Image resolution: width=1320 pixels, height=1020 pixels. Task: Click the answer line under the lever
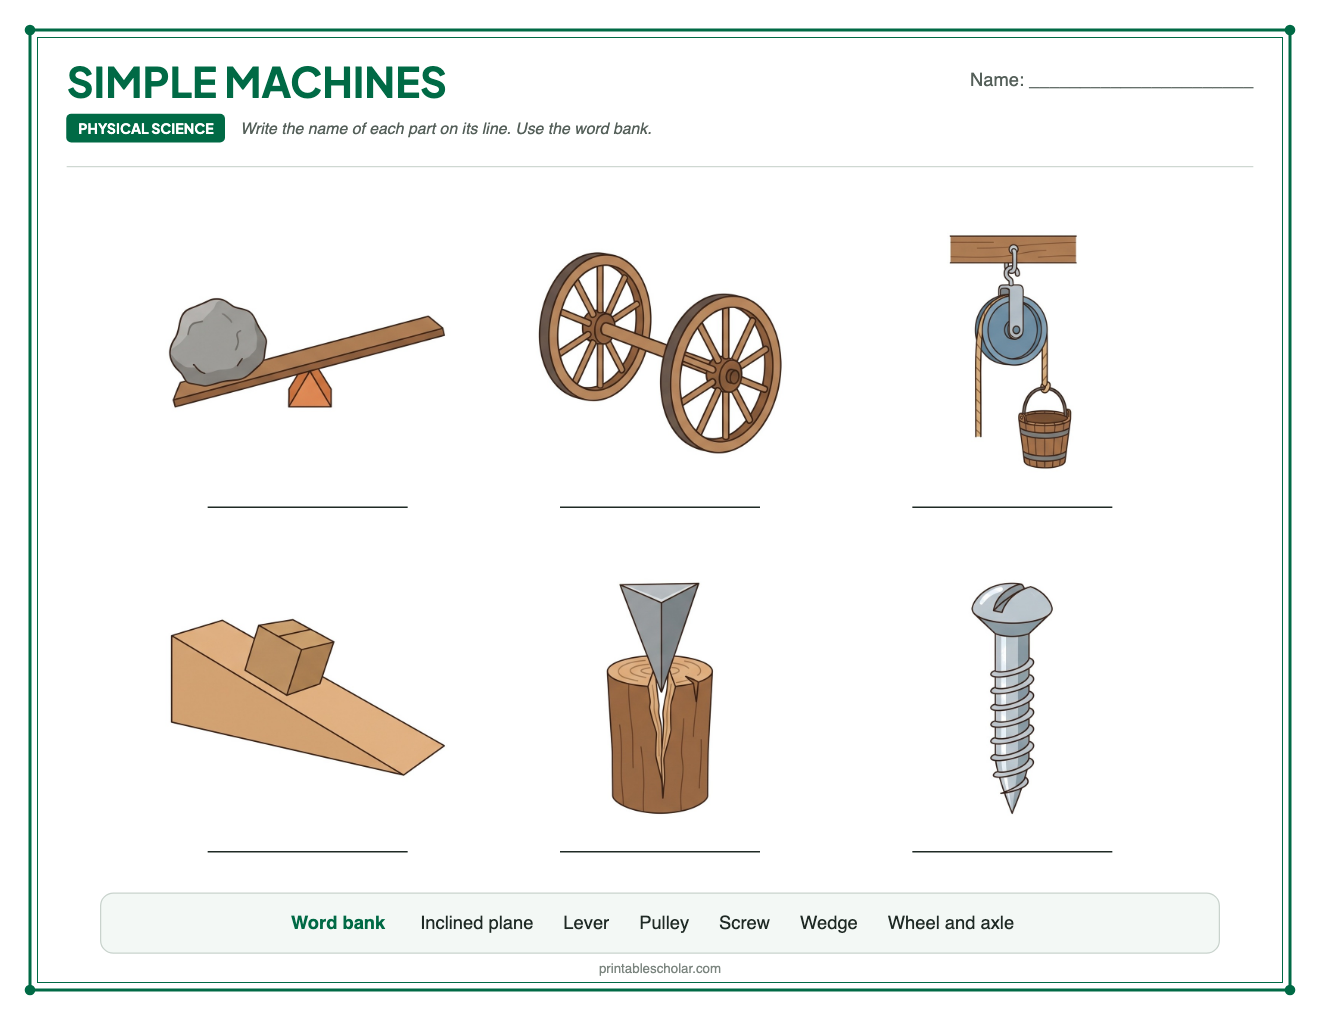(308, 507)
